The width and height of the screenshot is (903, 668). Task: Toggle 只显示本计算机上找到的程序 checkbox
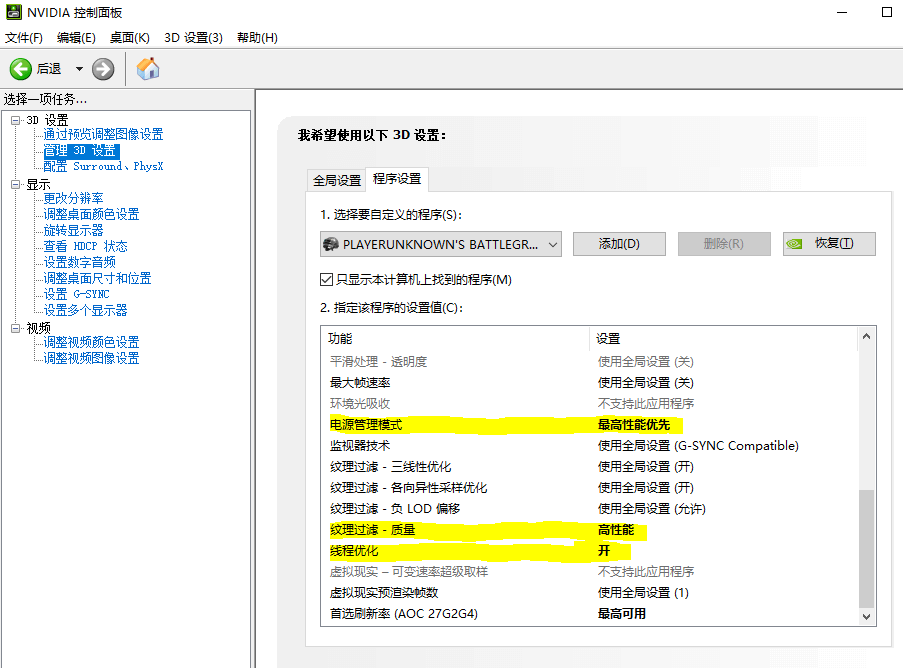tap(326, 280)
